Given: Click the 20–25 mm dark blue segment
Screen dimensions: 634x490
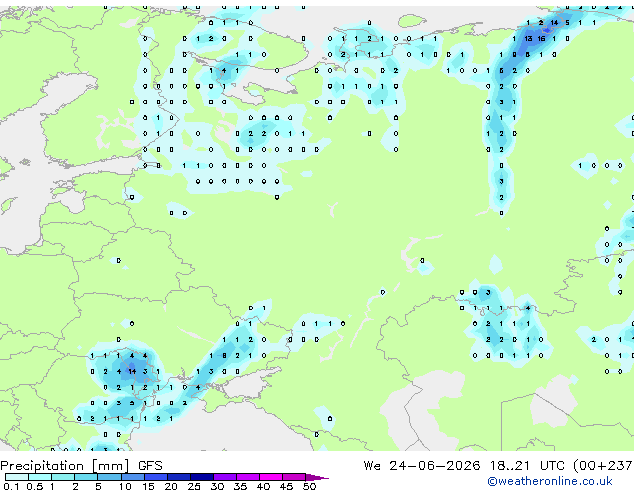Looking at the screenshot, I should pos(178,477).
